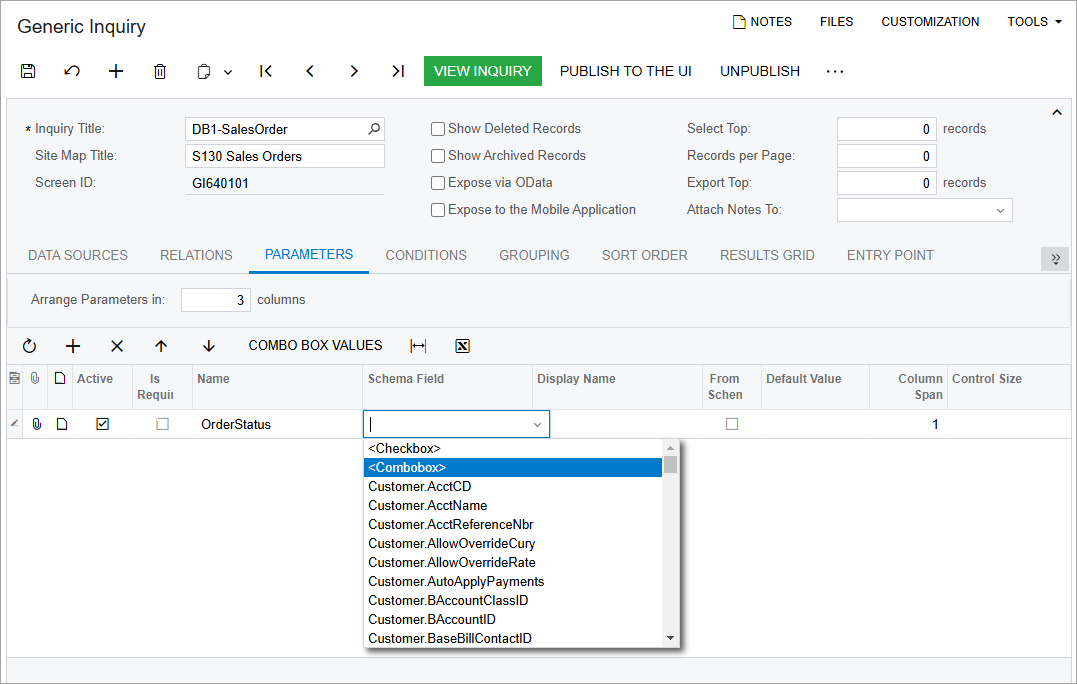Enable Show Deleted Records checkbox
This screenshot has width=1077, height=684.
(438, 129)
